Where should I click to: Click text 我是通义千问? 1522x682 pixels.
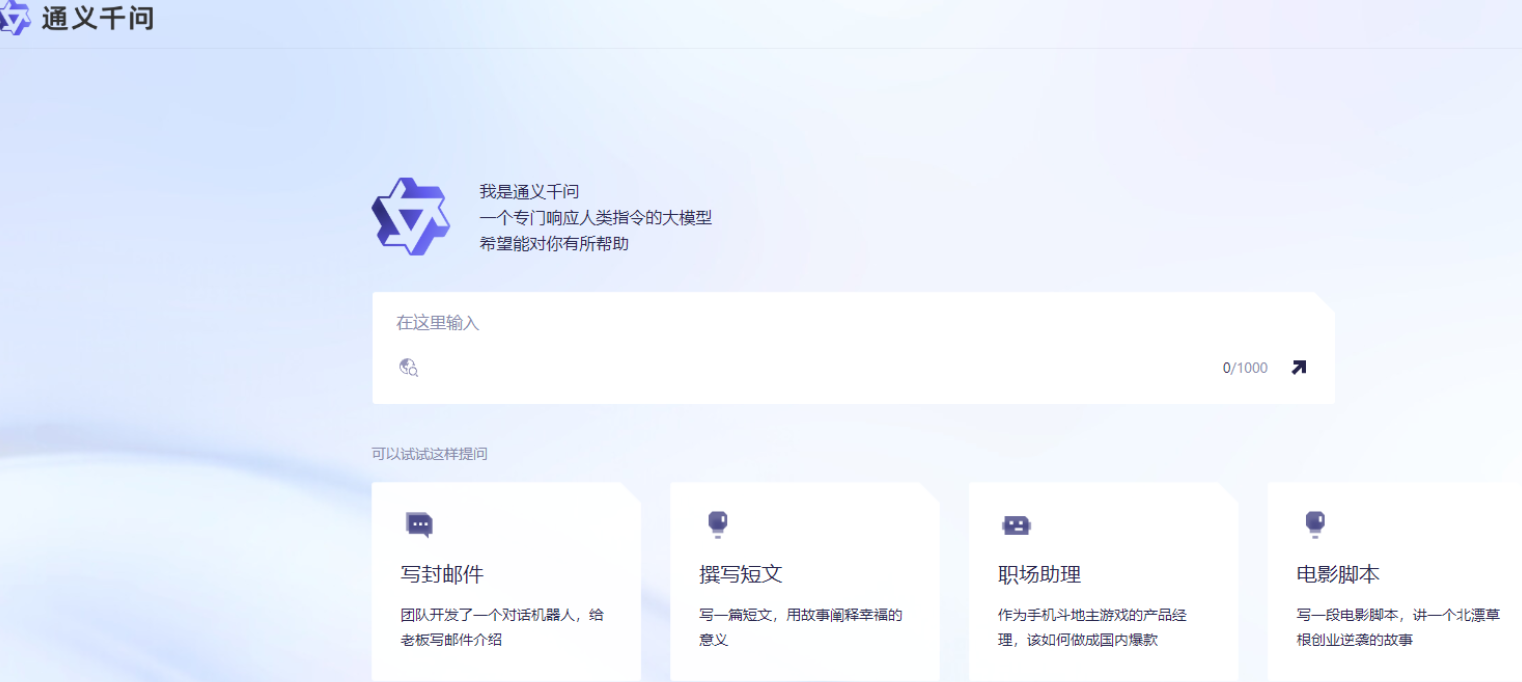(x=529, y=192)
